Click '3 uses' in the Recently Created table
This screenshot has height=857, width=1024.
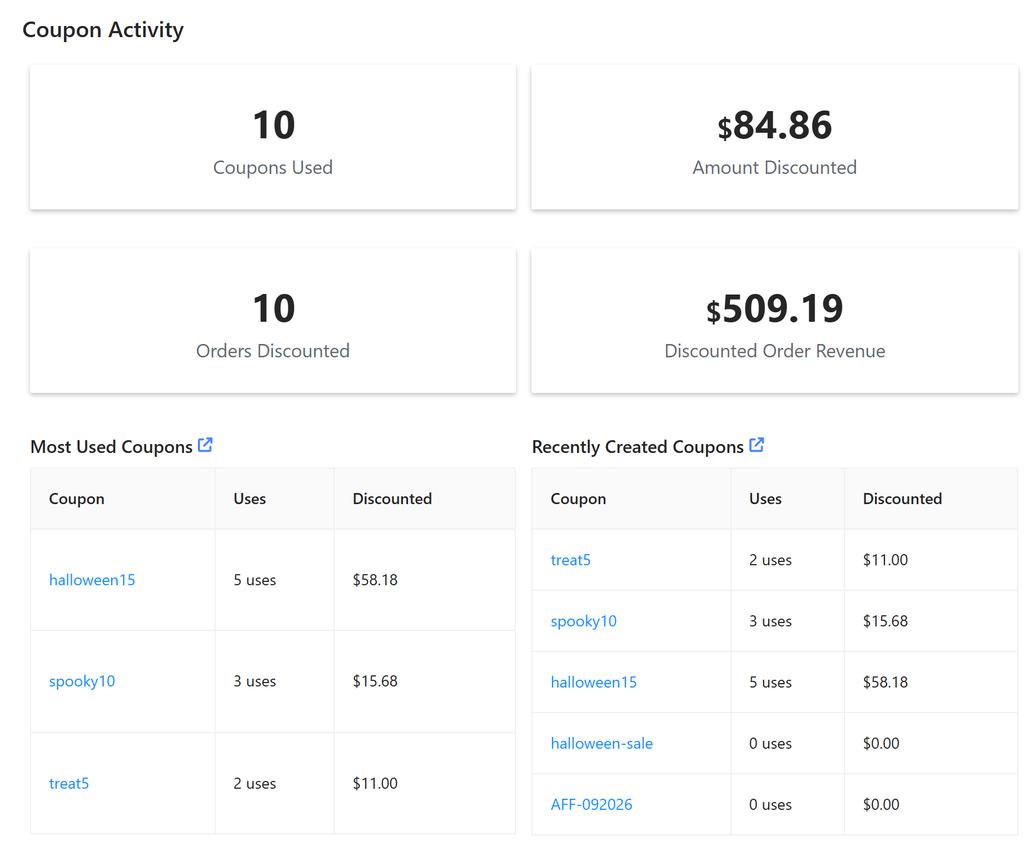(x=771, y=621)
